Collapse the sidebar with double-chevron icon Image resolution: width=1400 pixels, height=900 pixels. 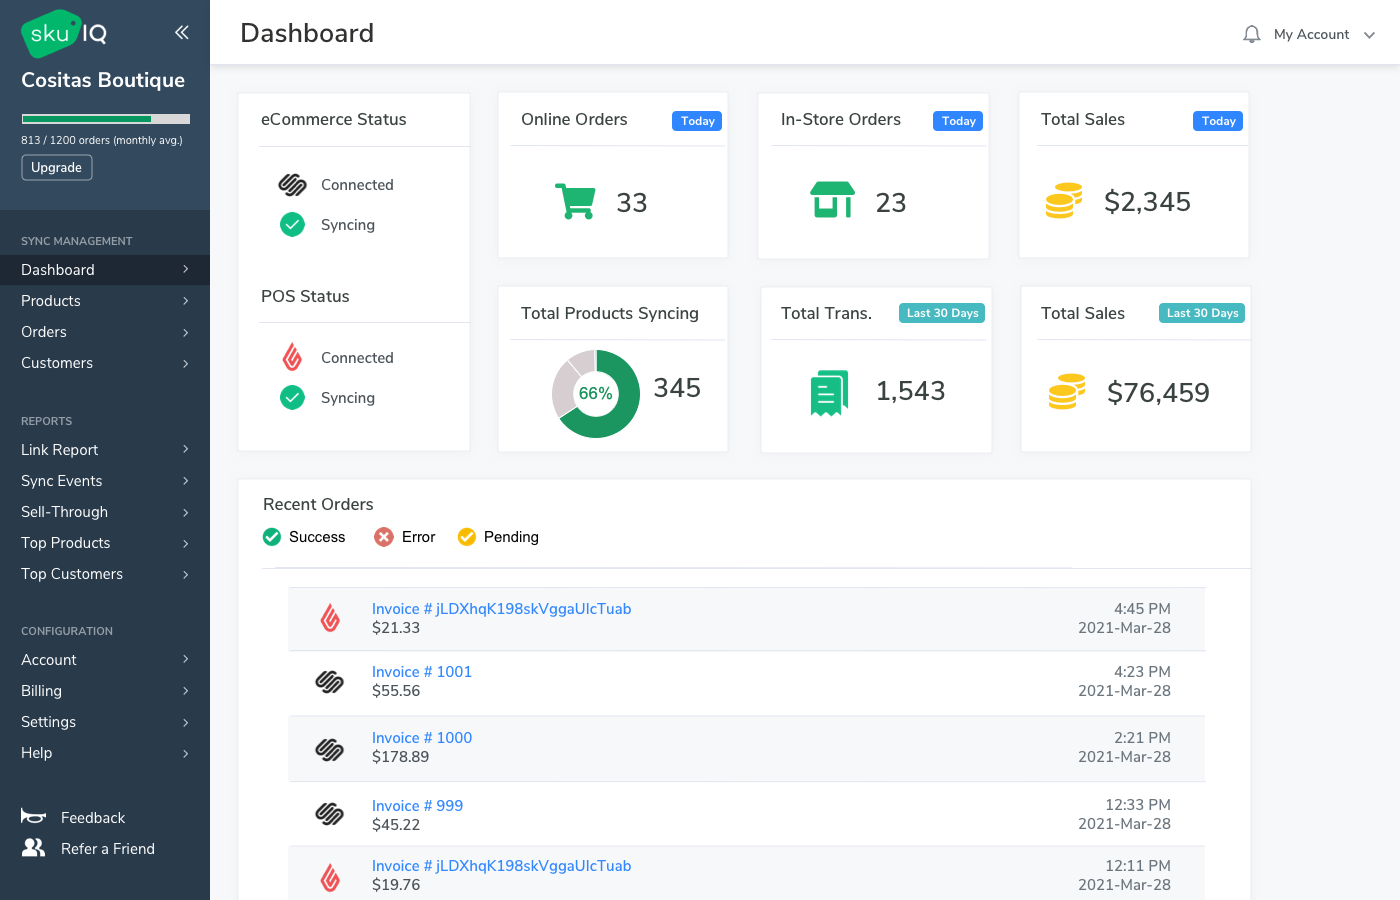coord(181,32)
